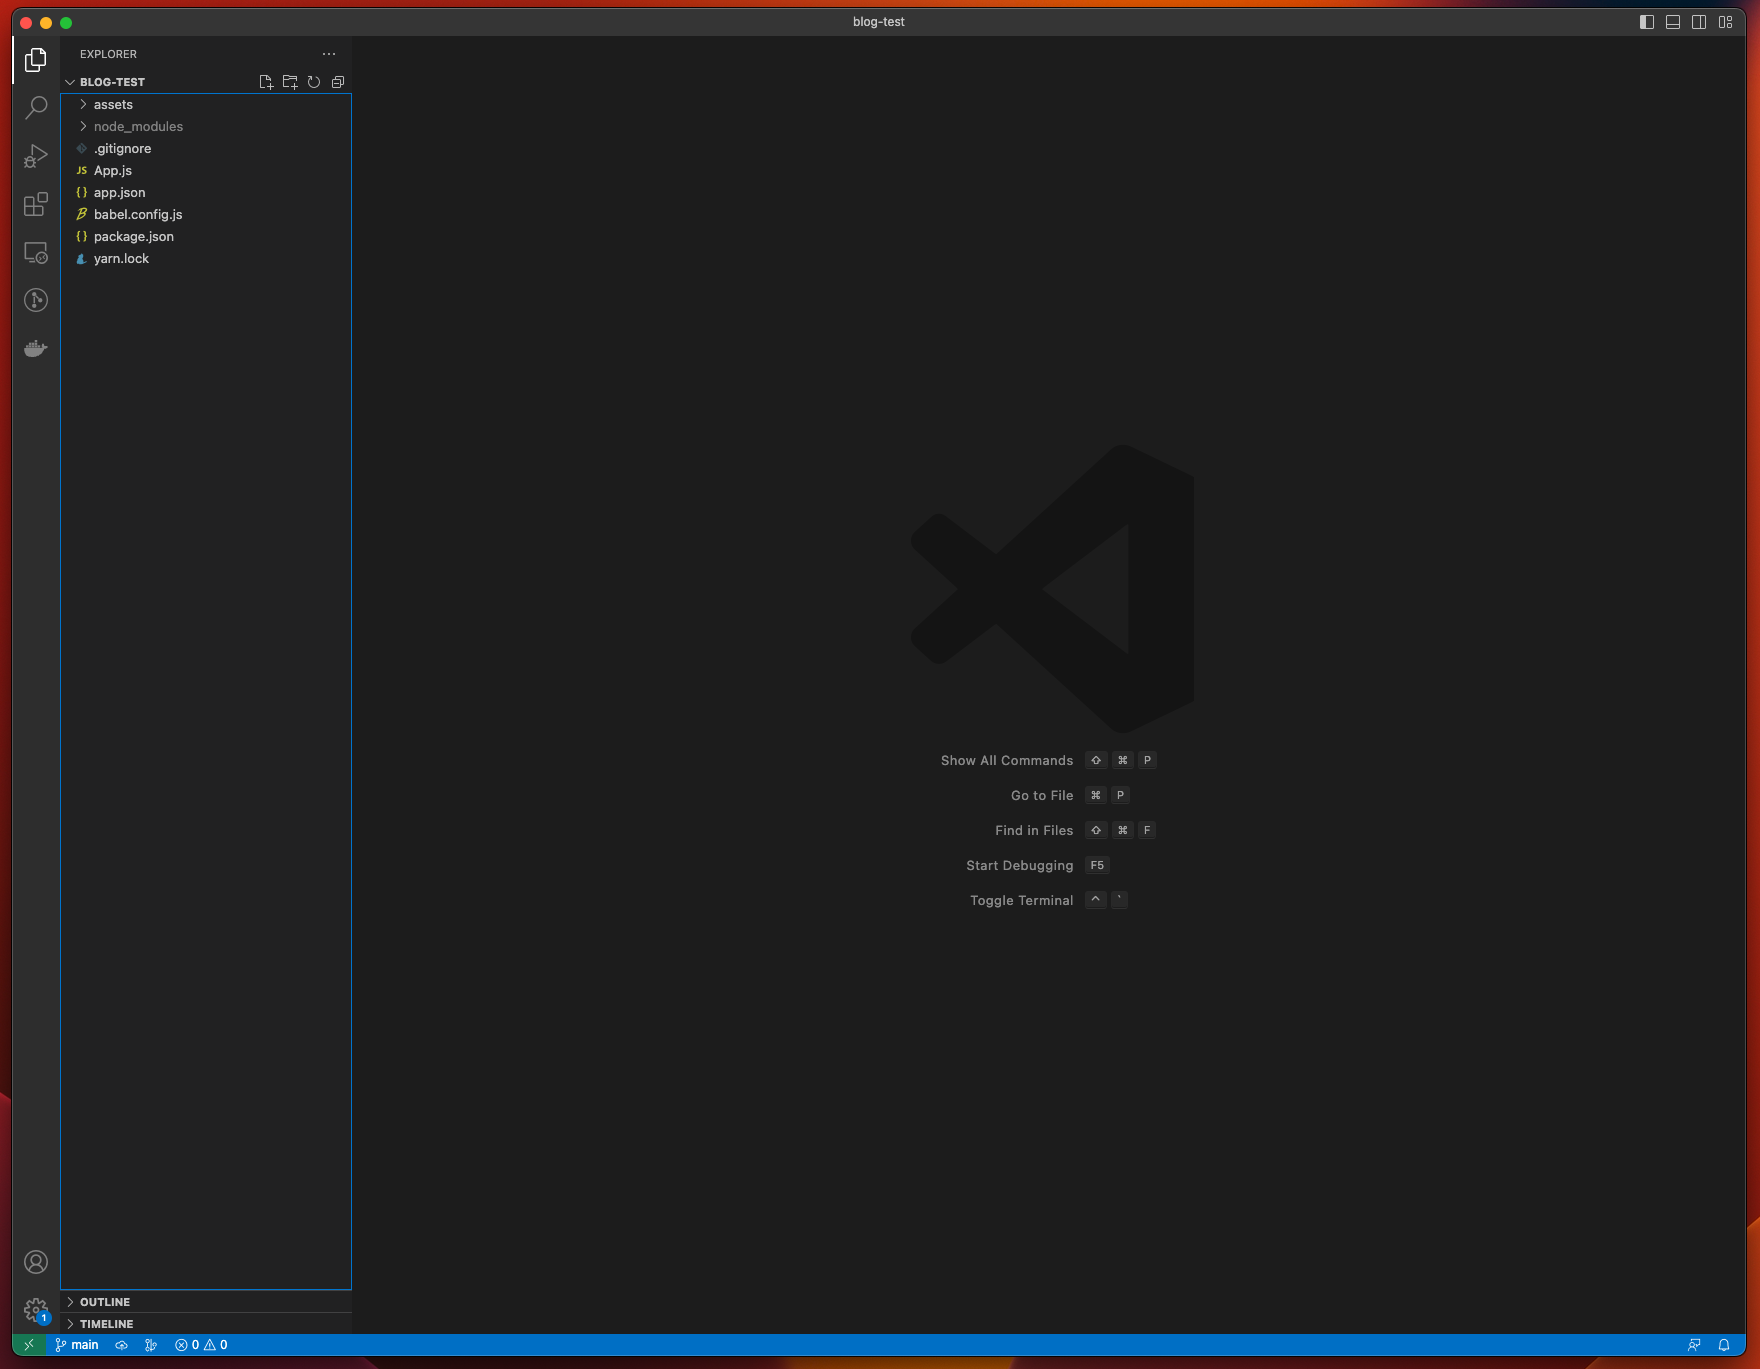Toggle the primary side bar visibility
1760x1369 pixels.
click(1647, 22)
